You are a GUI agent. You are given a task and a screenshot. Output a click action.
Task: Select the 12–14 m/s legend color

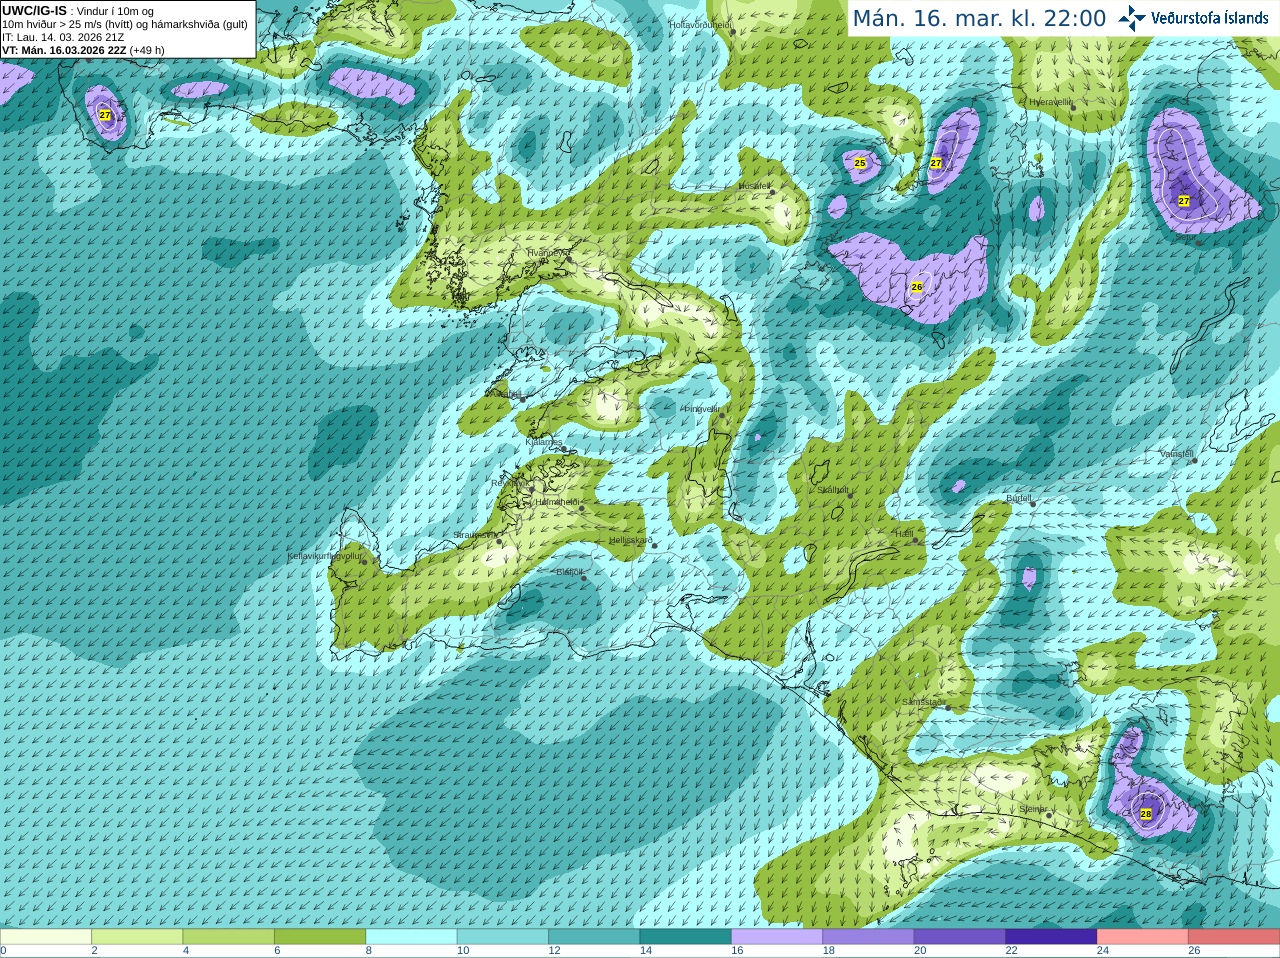(x=594, y=937)
